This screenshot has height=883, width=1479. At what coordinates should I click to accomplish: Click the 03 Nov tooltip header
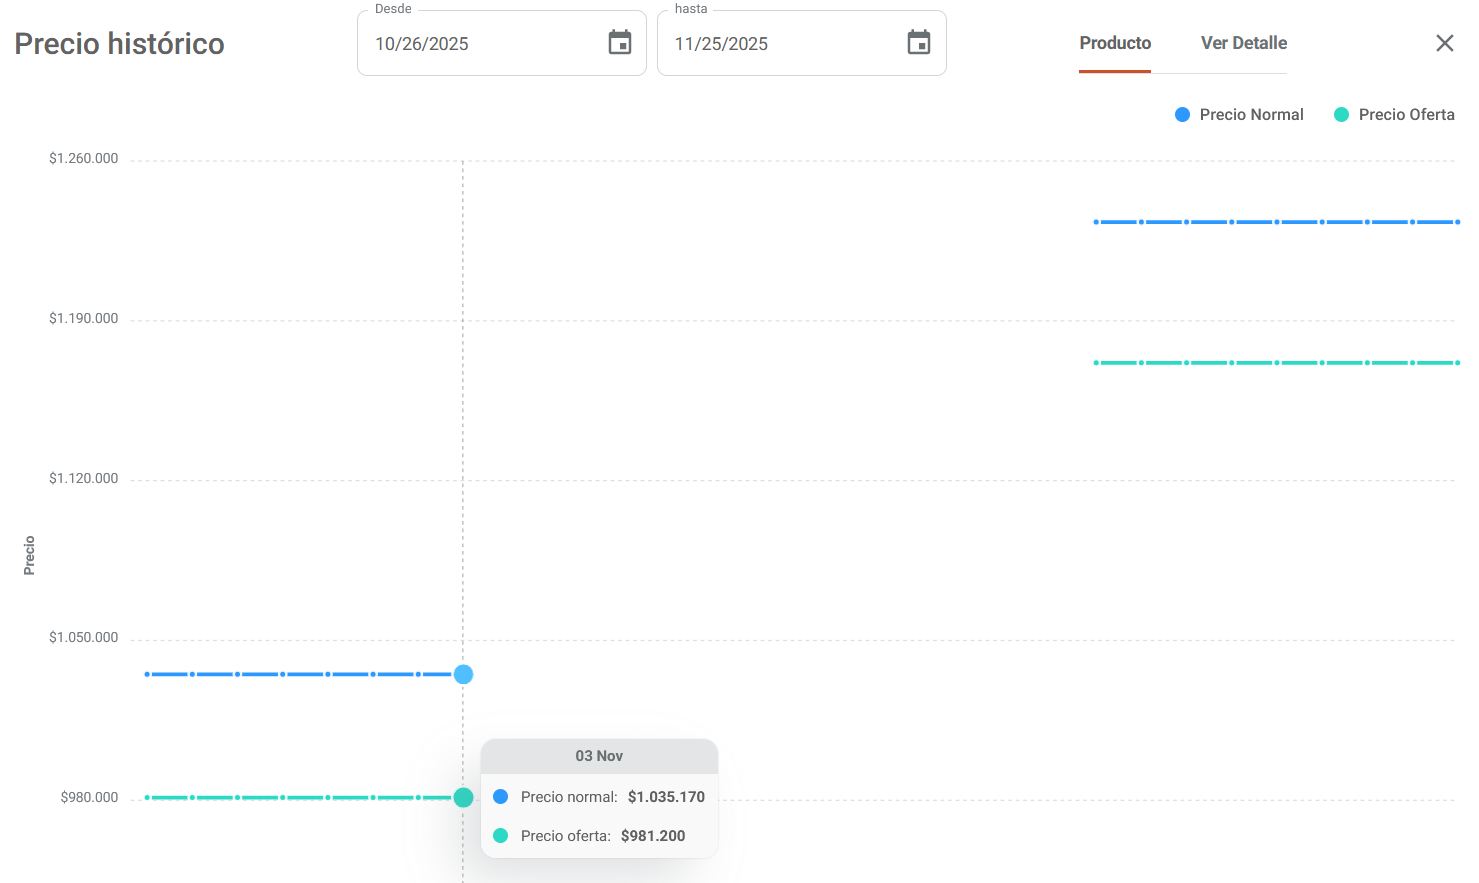coord(599,756)
